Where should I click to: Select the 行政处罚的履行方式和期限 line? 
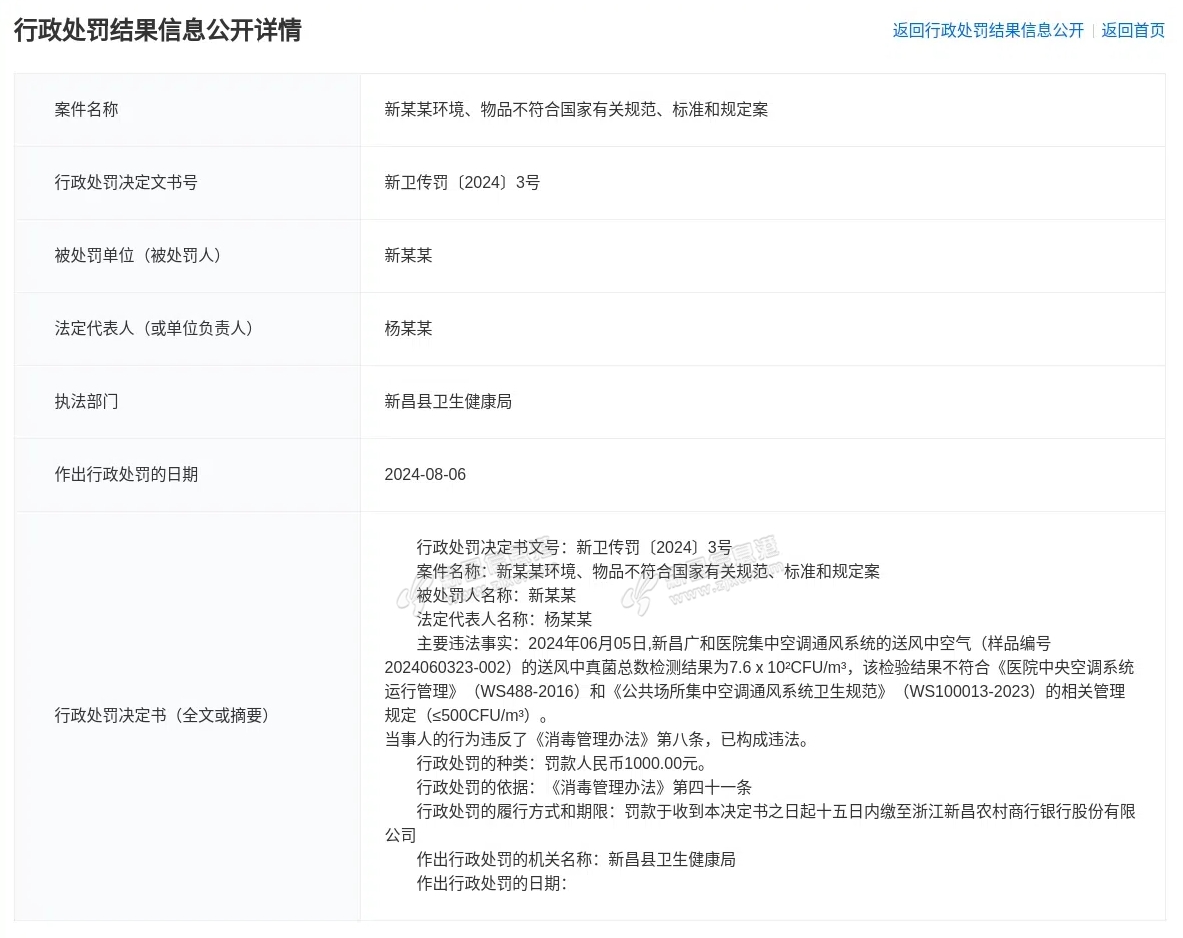point(775,812)
